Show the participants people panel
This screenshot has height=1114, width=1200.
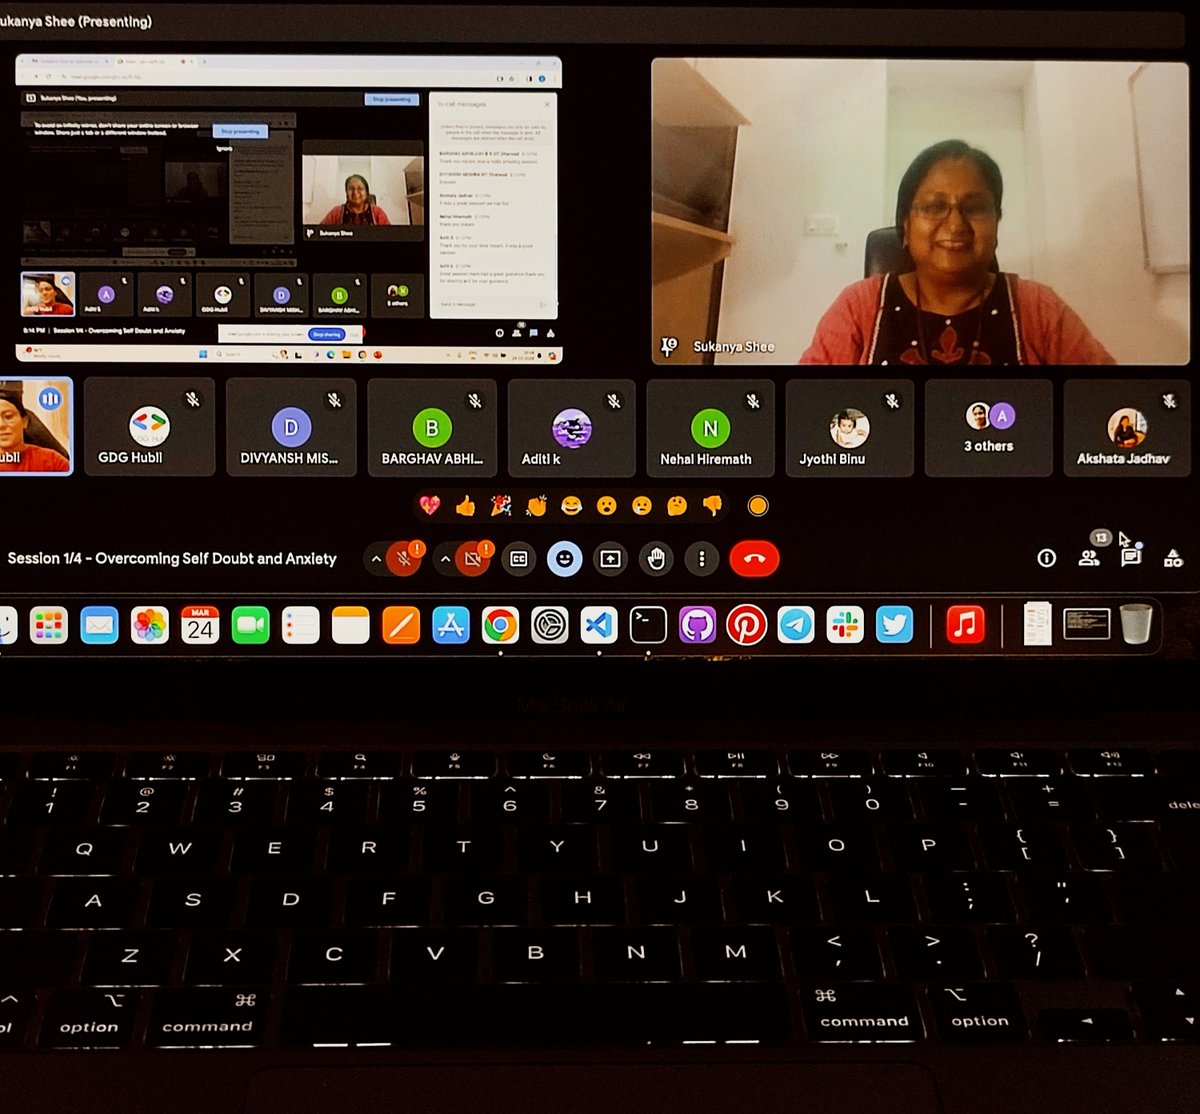(x=1089, y=558)
